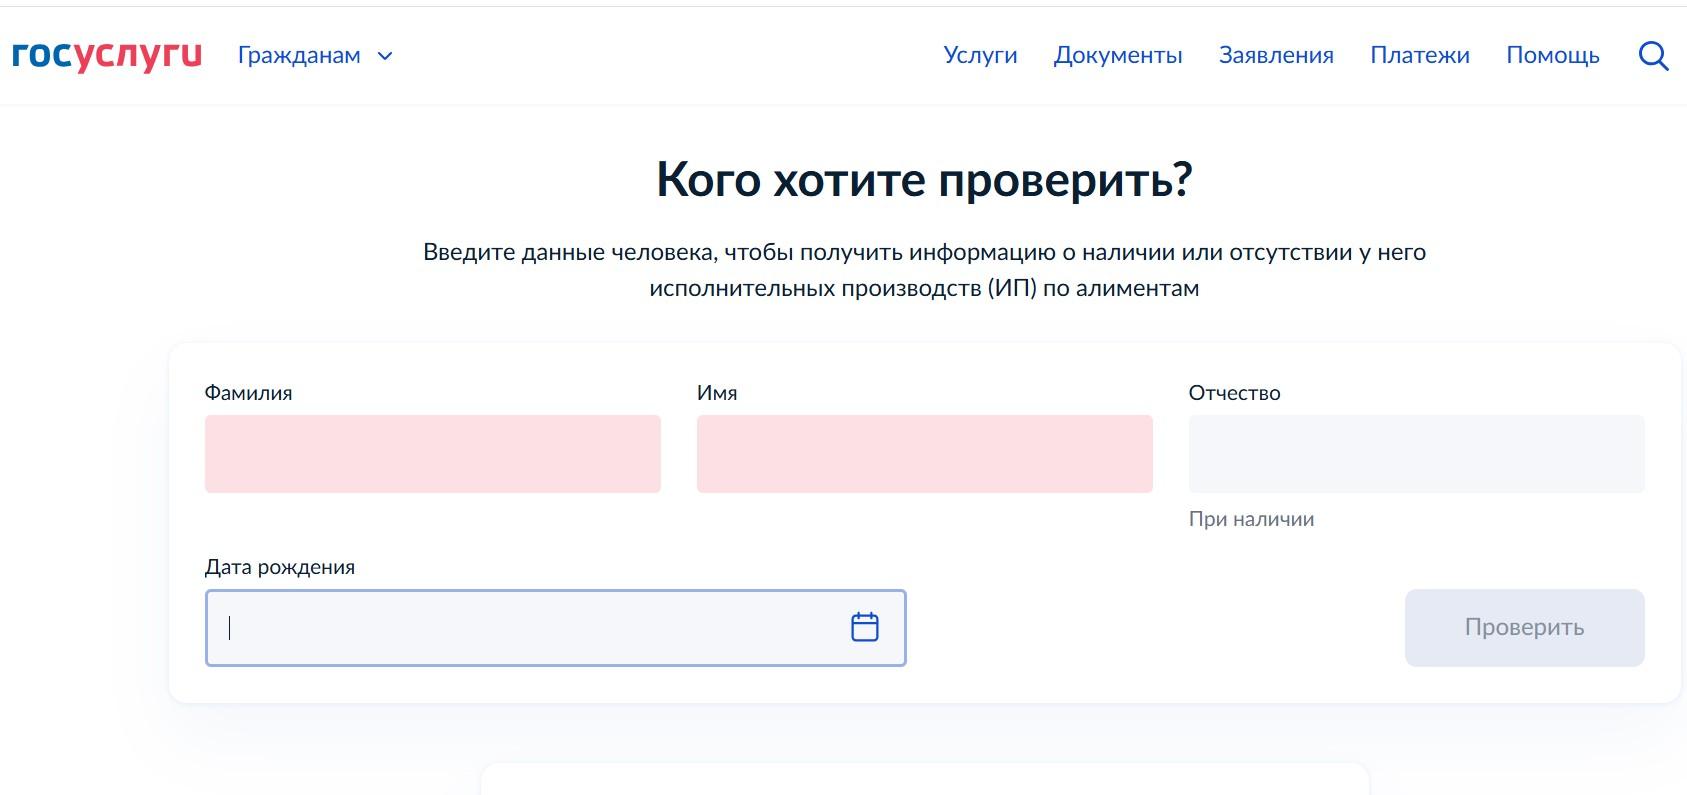
Task: Go to Документы section
Action: (1118, 56)
